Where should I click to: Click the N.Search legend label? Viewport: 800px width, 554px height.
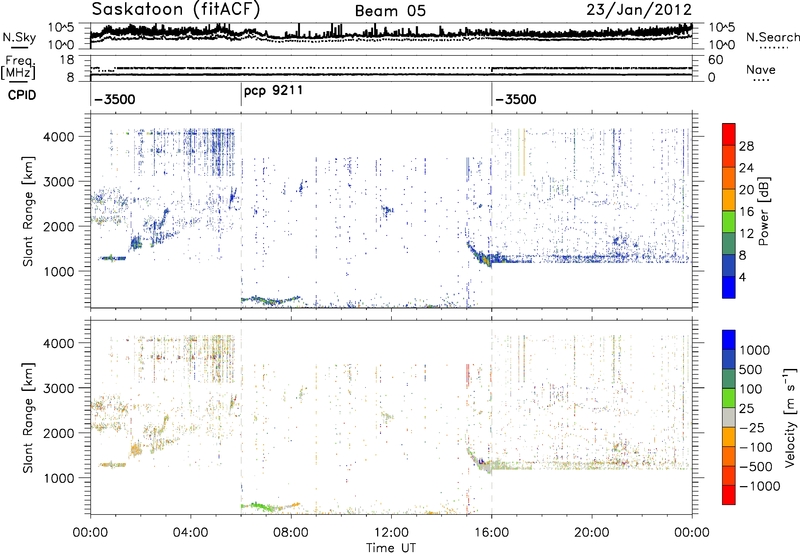point(772,37)
